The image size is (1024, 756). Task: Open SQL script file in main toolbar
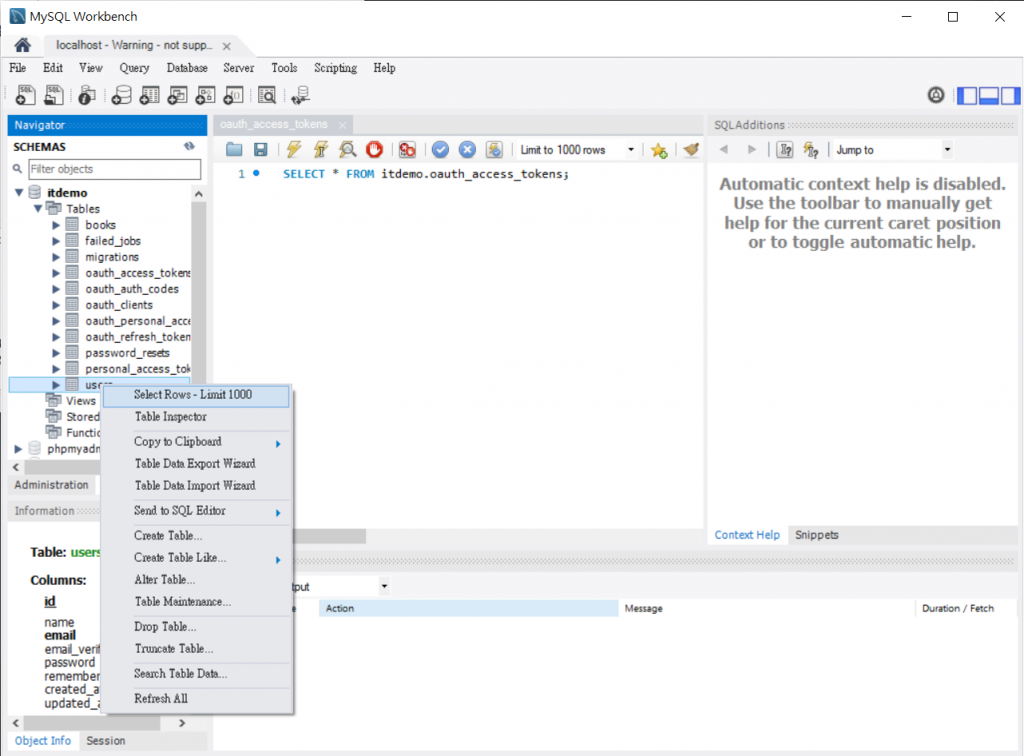pyautogui.click(x=54, y=95)
